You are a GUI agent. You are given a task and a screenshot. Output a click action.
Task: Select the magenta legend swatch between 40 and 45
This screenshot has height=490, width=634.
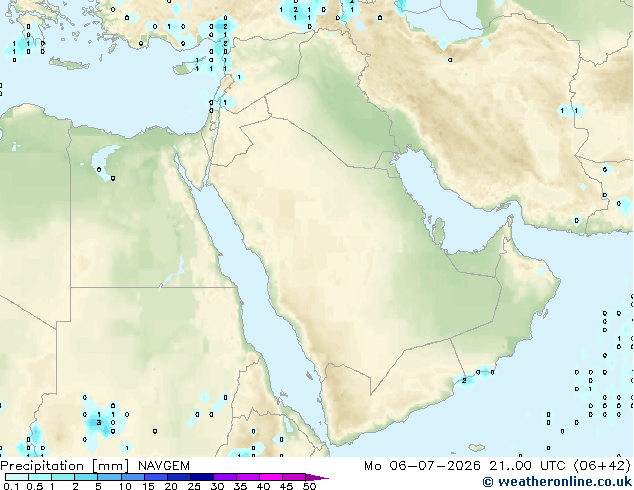(x=271, y=477)
